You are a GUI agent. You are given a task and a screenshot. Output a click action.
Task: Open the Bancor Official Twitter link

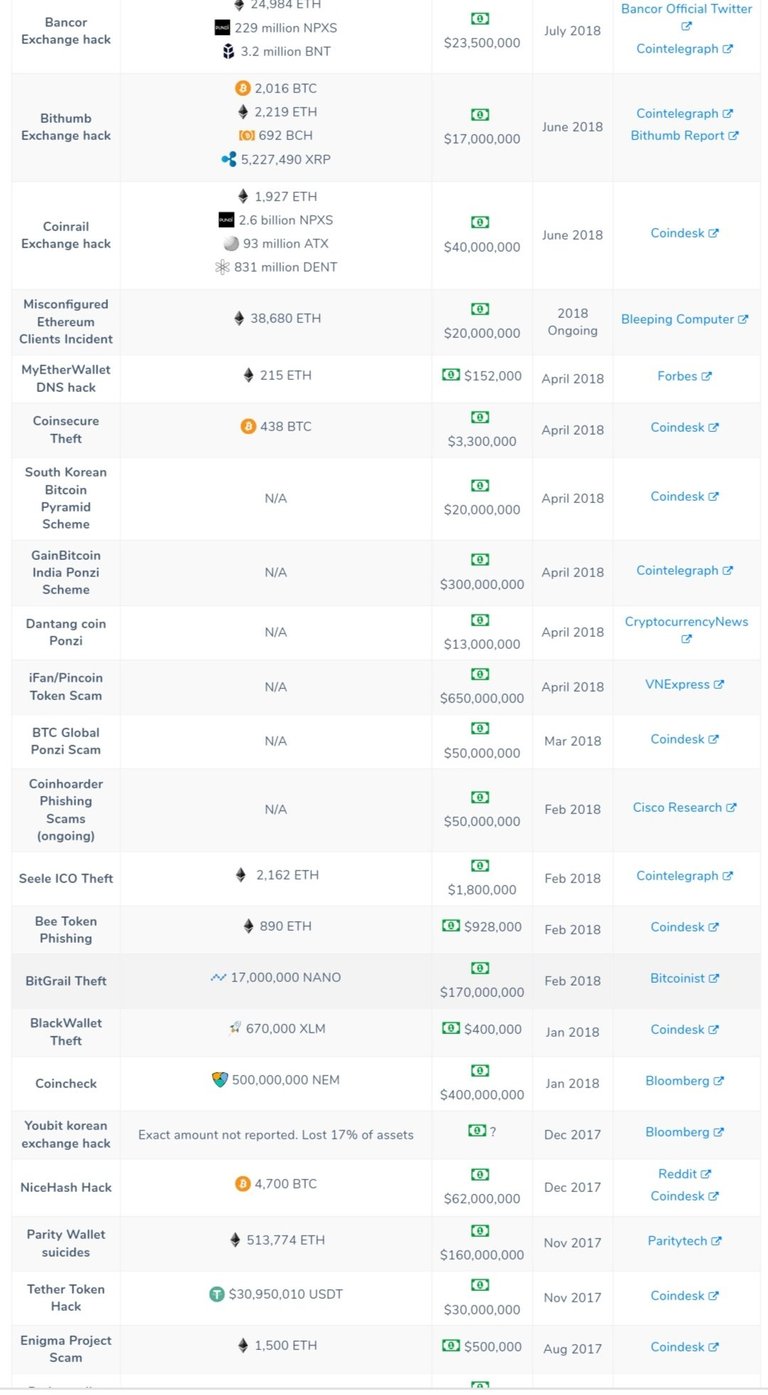[686, 9]
